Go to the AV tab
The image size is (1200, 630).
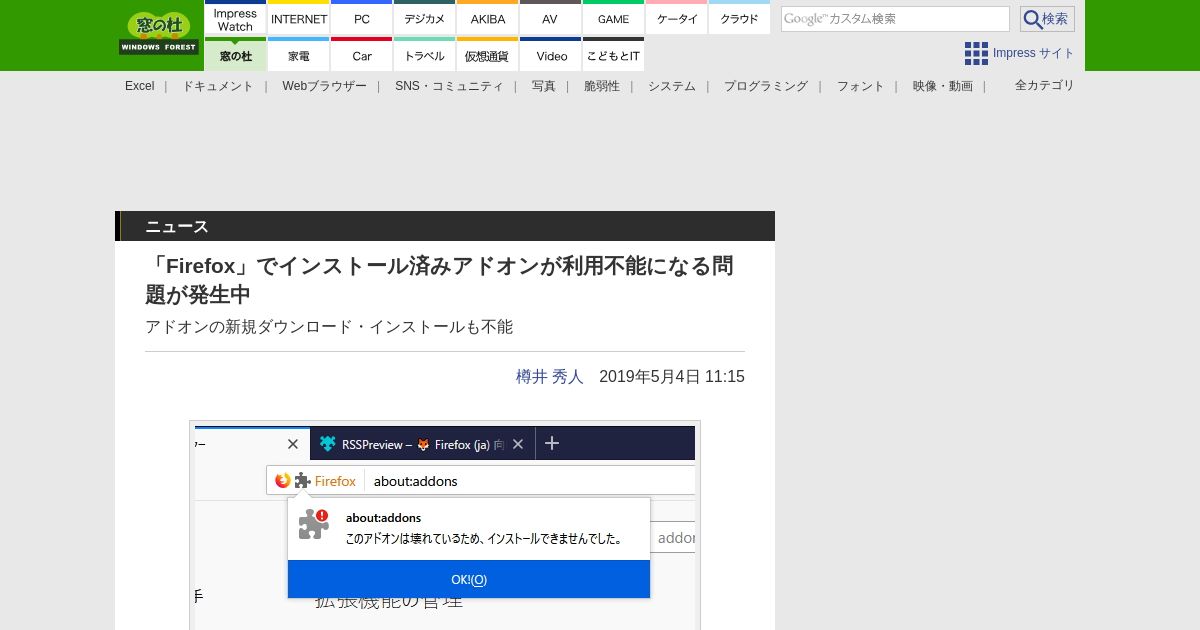550,19
